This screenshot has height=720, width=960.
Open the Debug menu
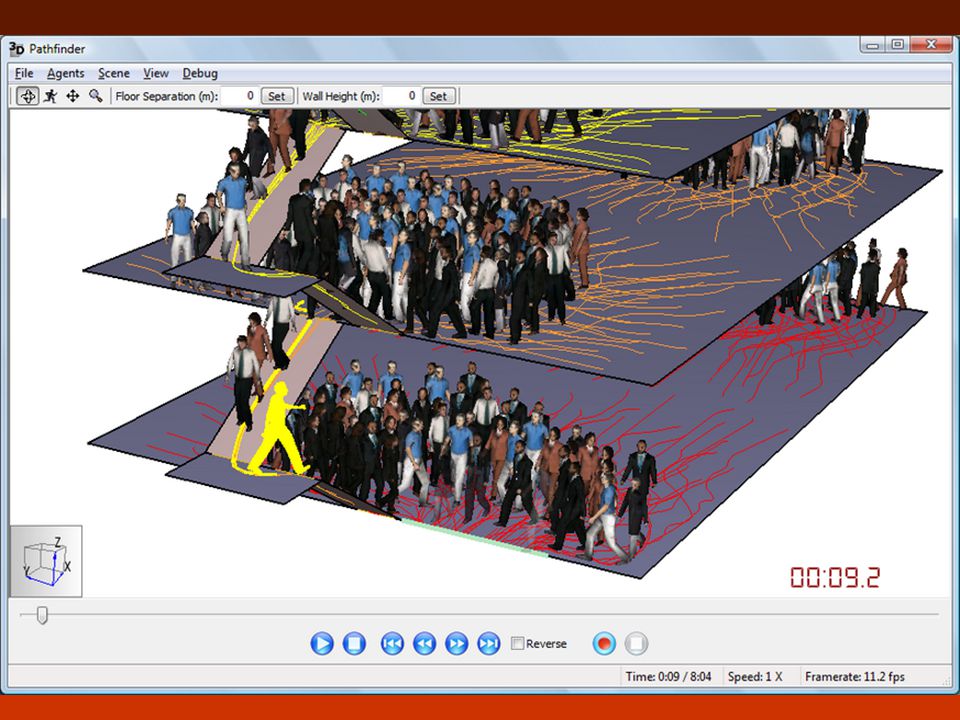click(x=200, y=73)
